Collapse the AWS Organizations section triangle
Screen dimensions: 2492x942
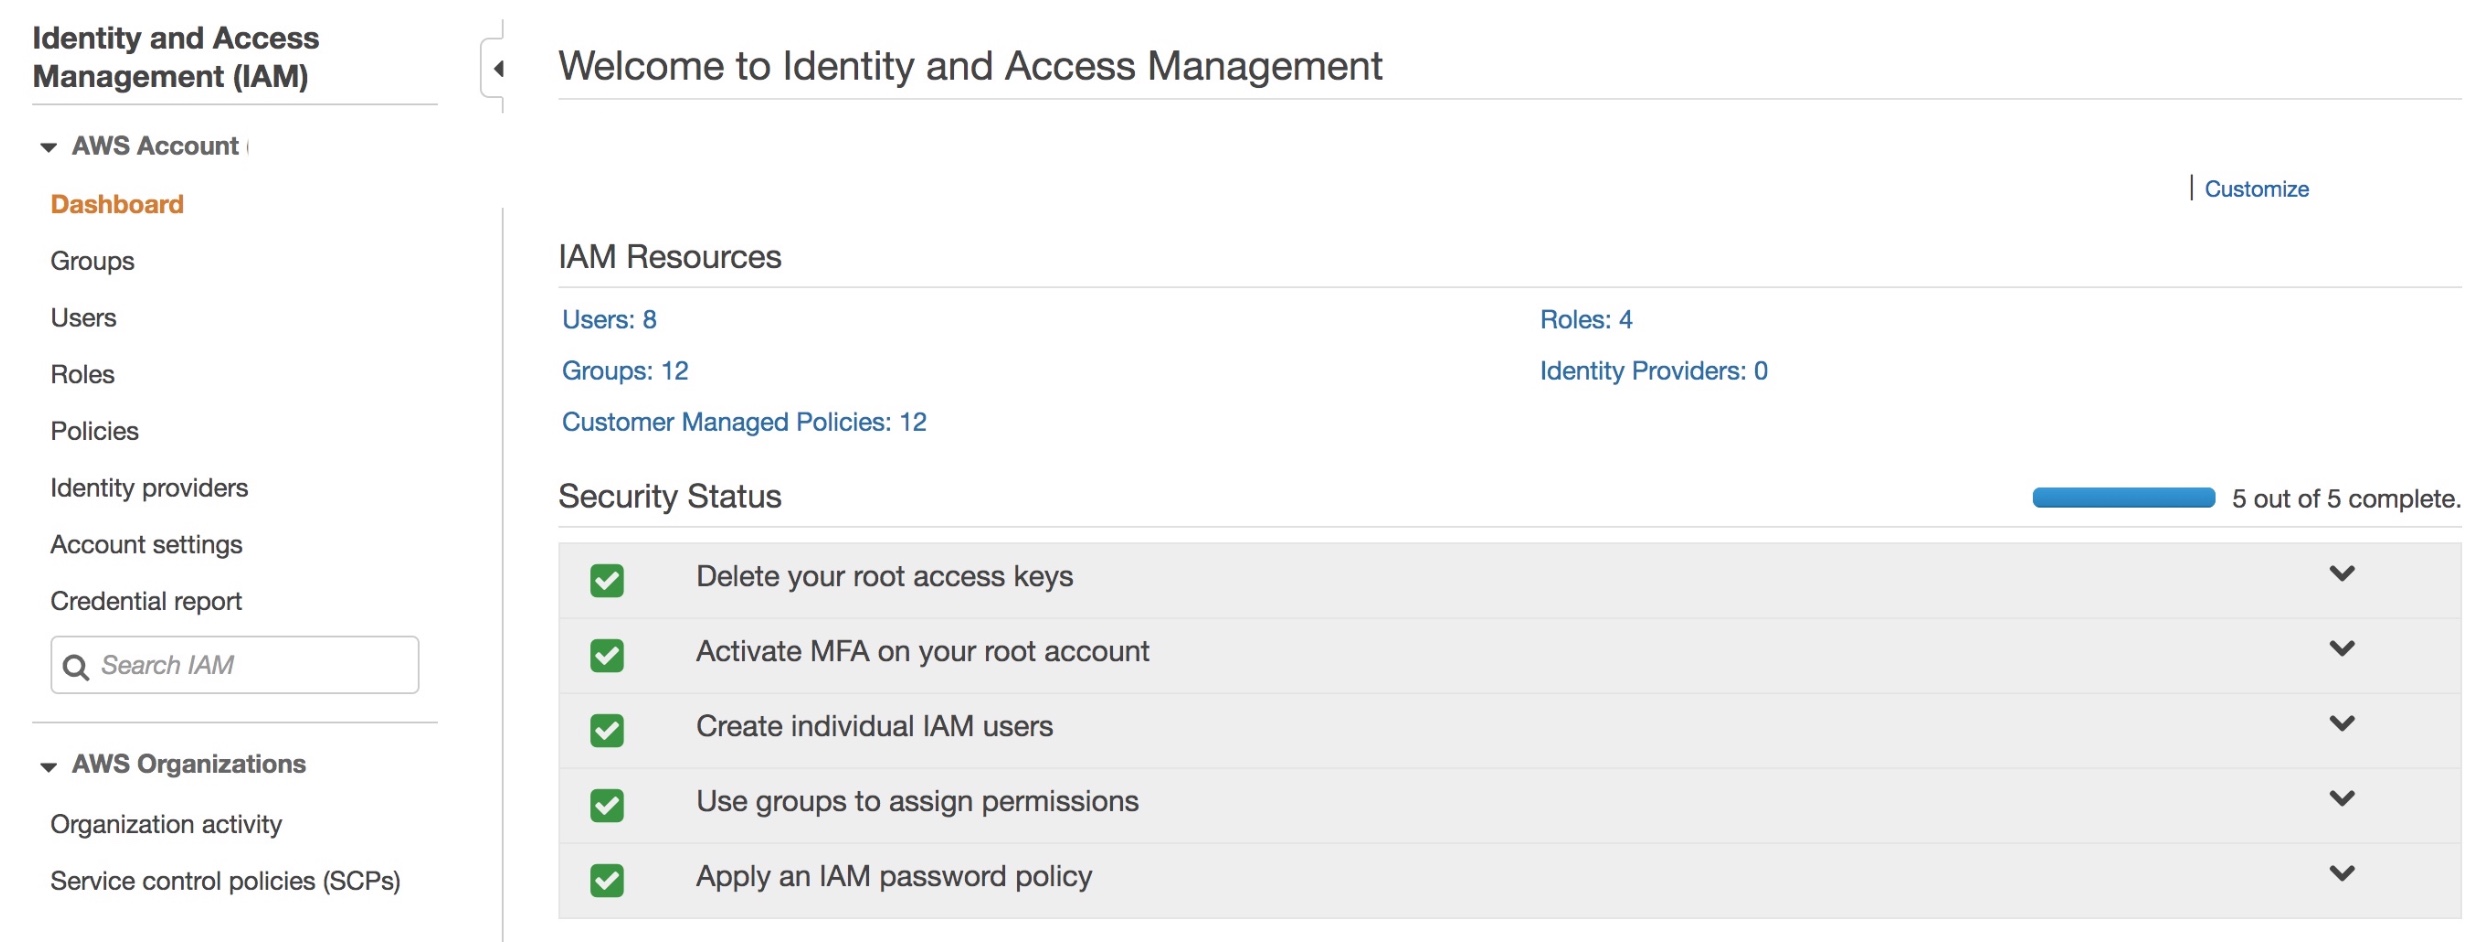coord(48,767)
